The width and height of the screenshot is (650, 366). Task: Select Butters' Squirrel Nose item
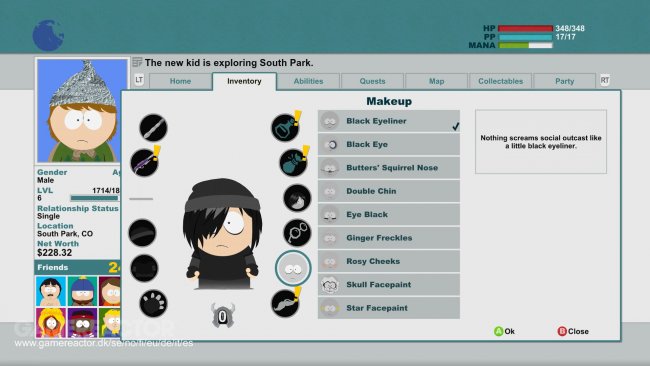[x=389, y=168]
